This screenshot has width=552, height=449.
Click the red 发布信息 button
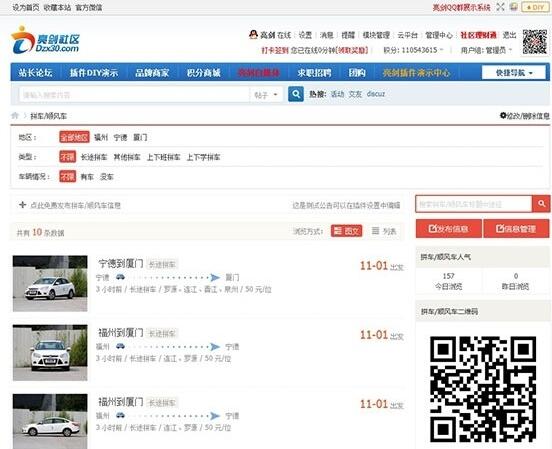[x=449, y=229]
